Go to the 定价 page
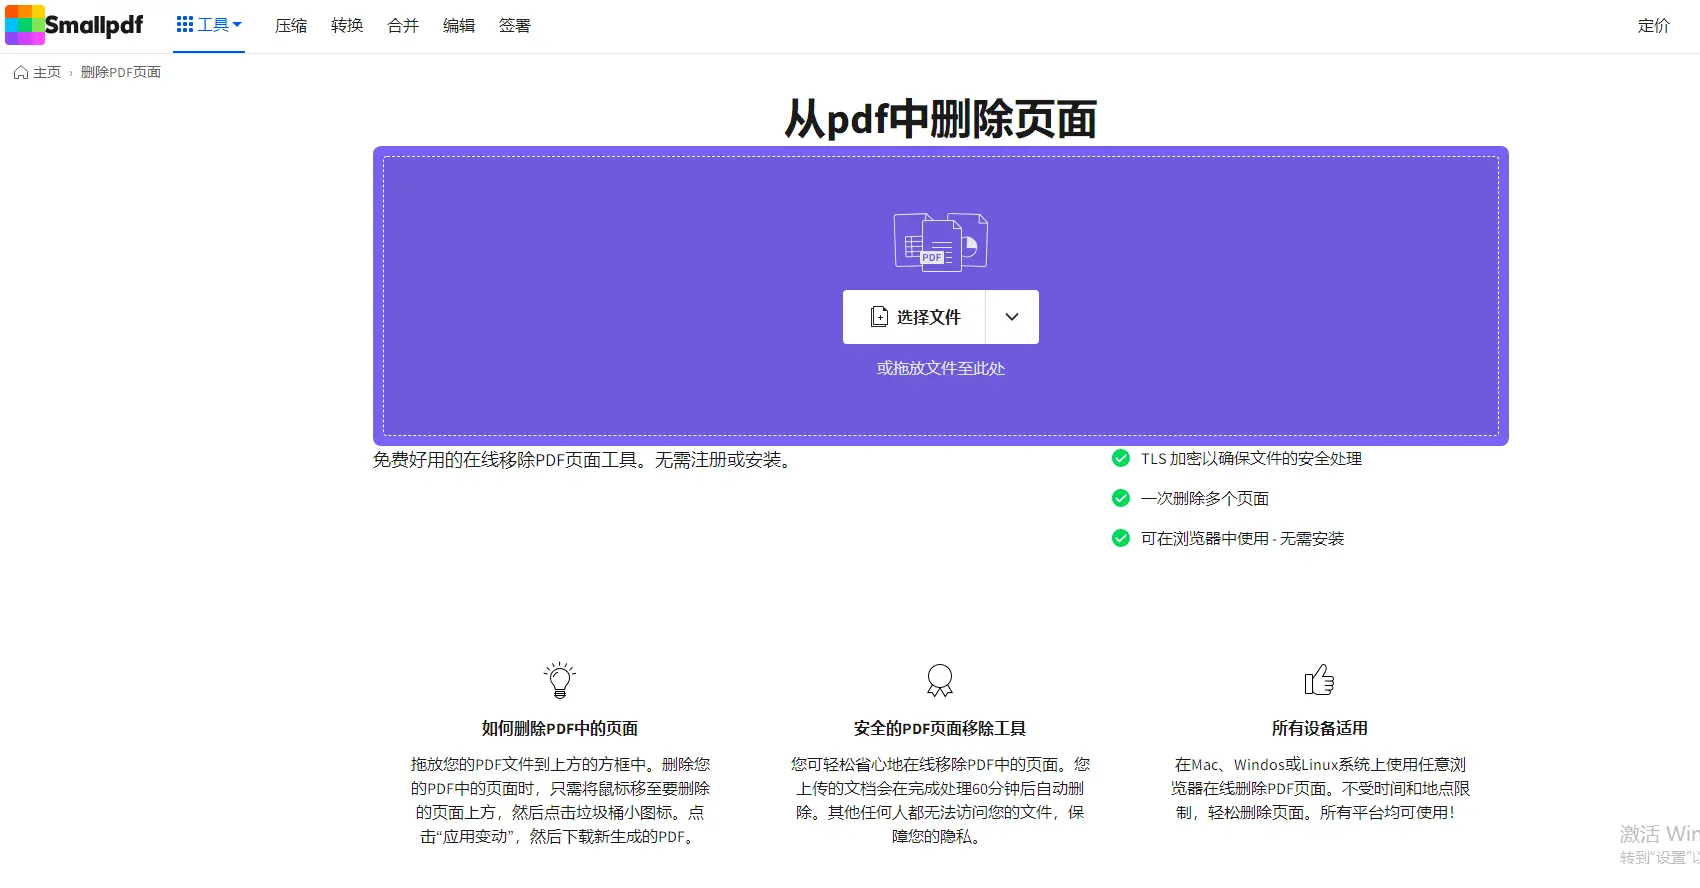 point(1654,26)
